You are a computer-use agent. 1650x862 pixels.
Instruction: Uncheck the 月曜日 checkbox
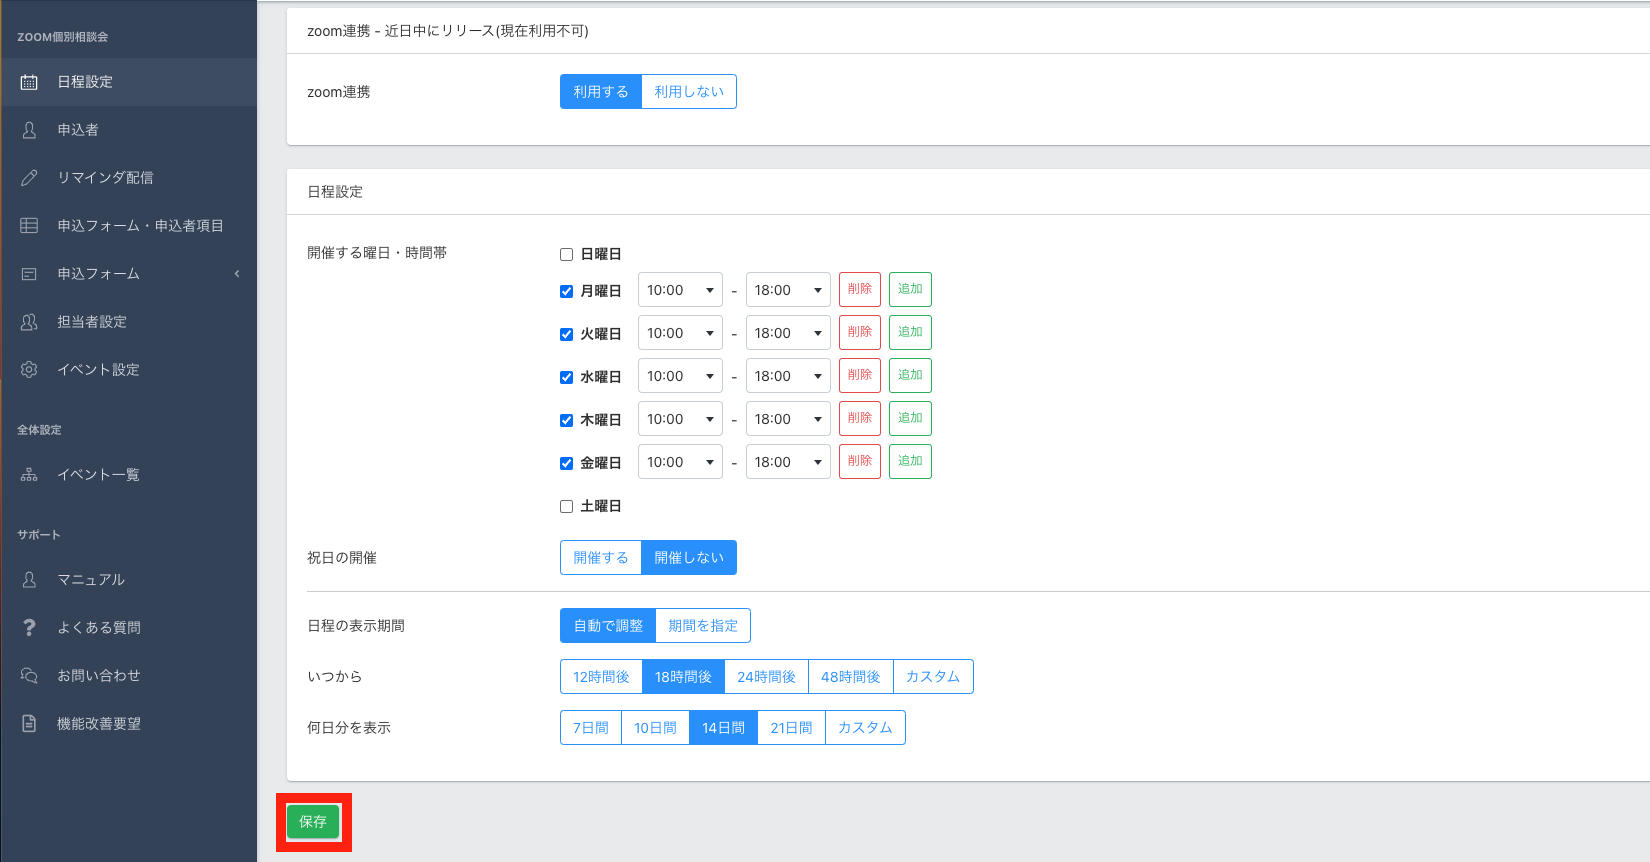(x=566, y=292)
